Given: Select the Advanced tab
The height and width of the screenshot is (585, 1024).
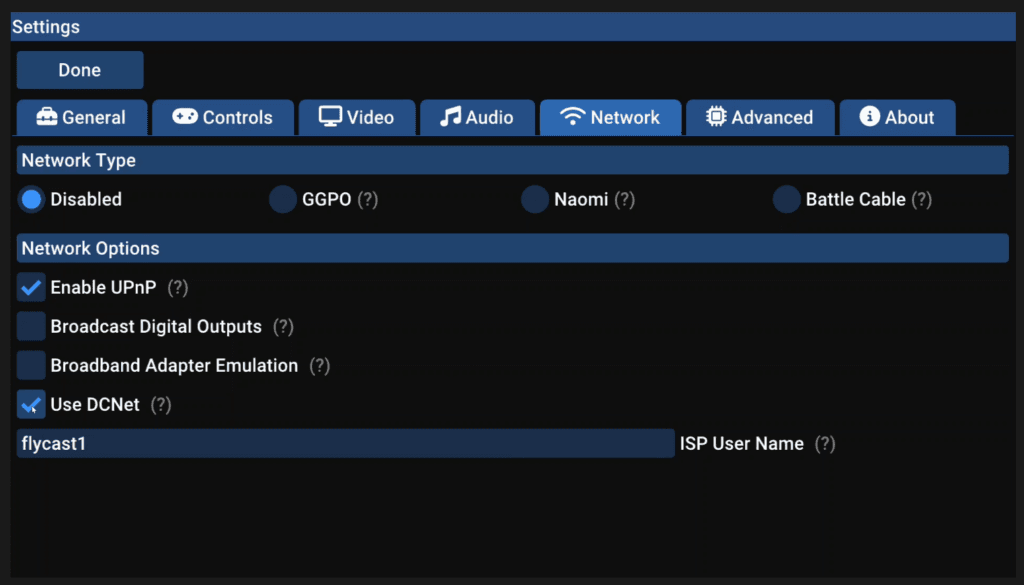Looking at the screenshot, I should (759, 117).
